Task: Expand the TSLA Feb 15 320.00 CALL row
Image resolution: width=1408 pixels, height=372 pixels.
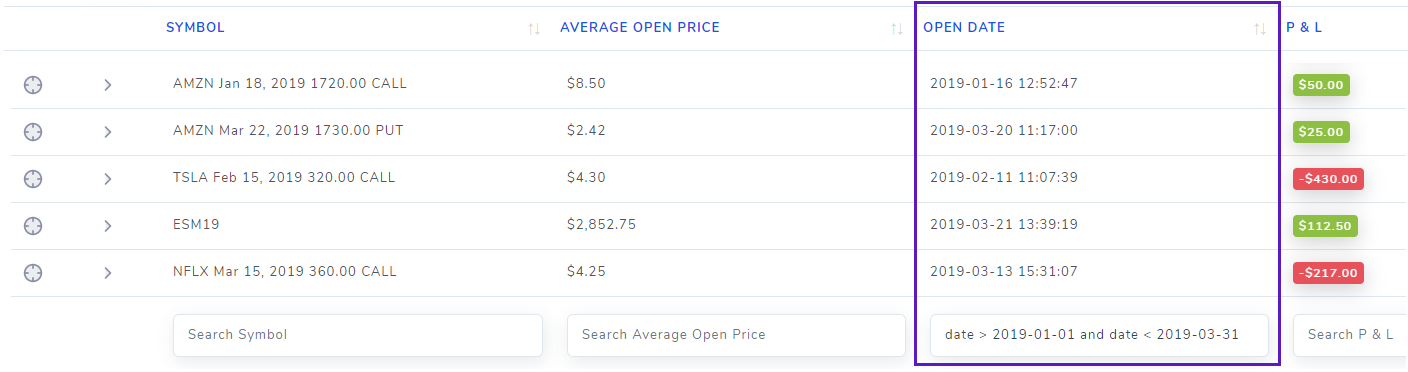Action: tap(107, 179)
